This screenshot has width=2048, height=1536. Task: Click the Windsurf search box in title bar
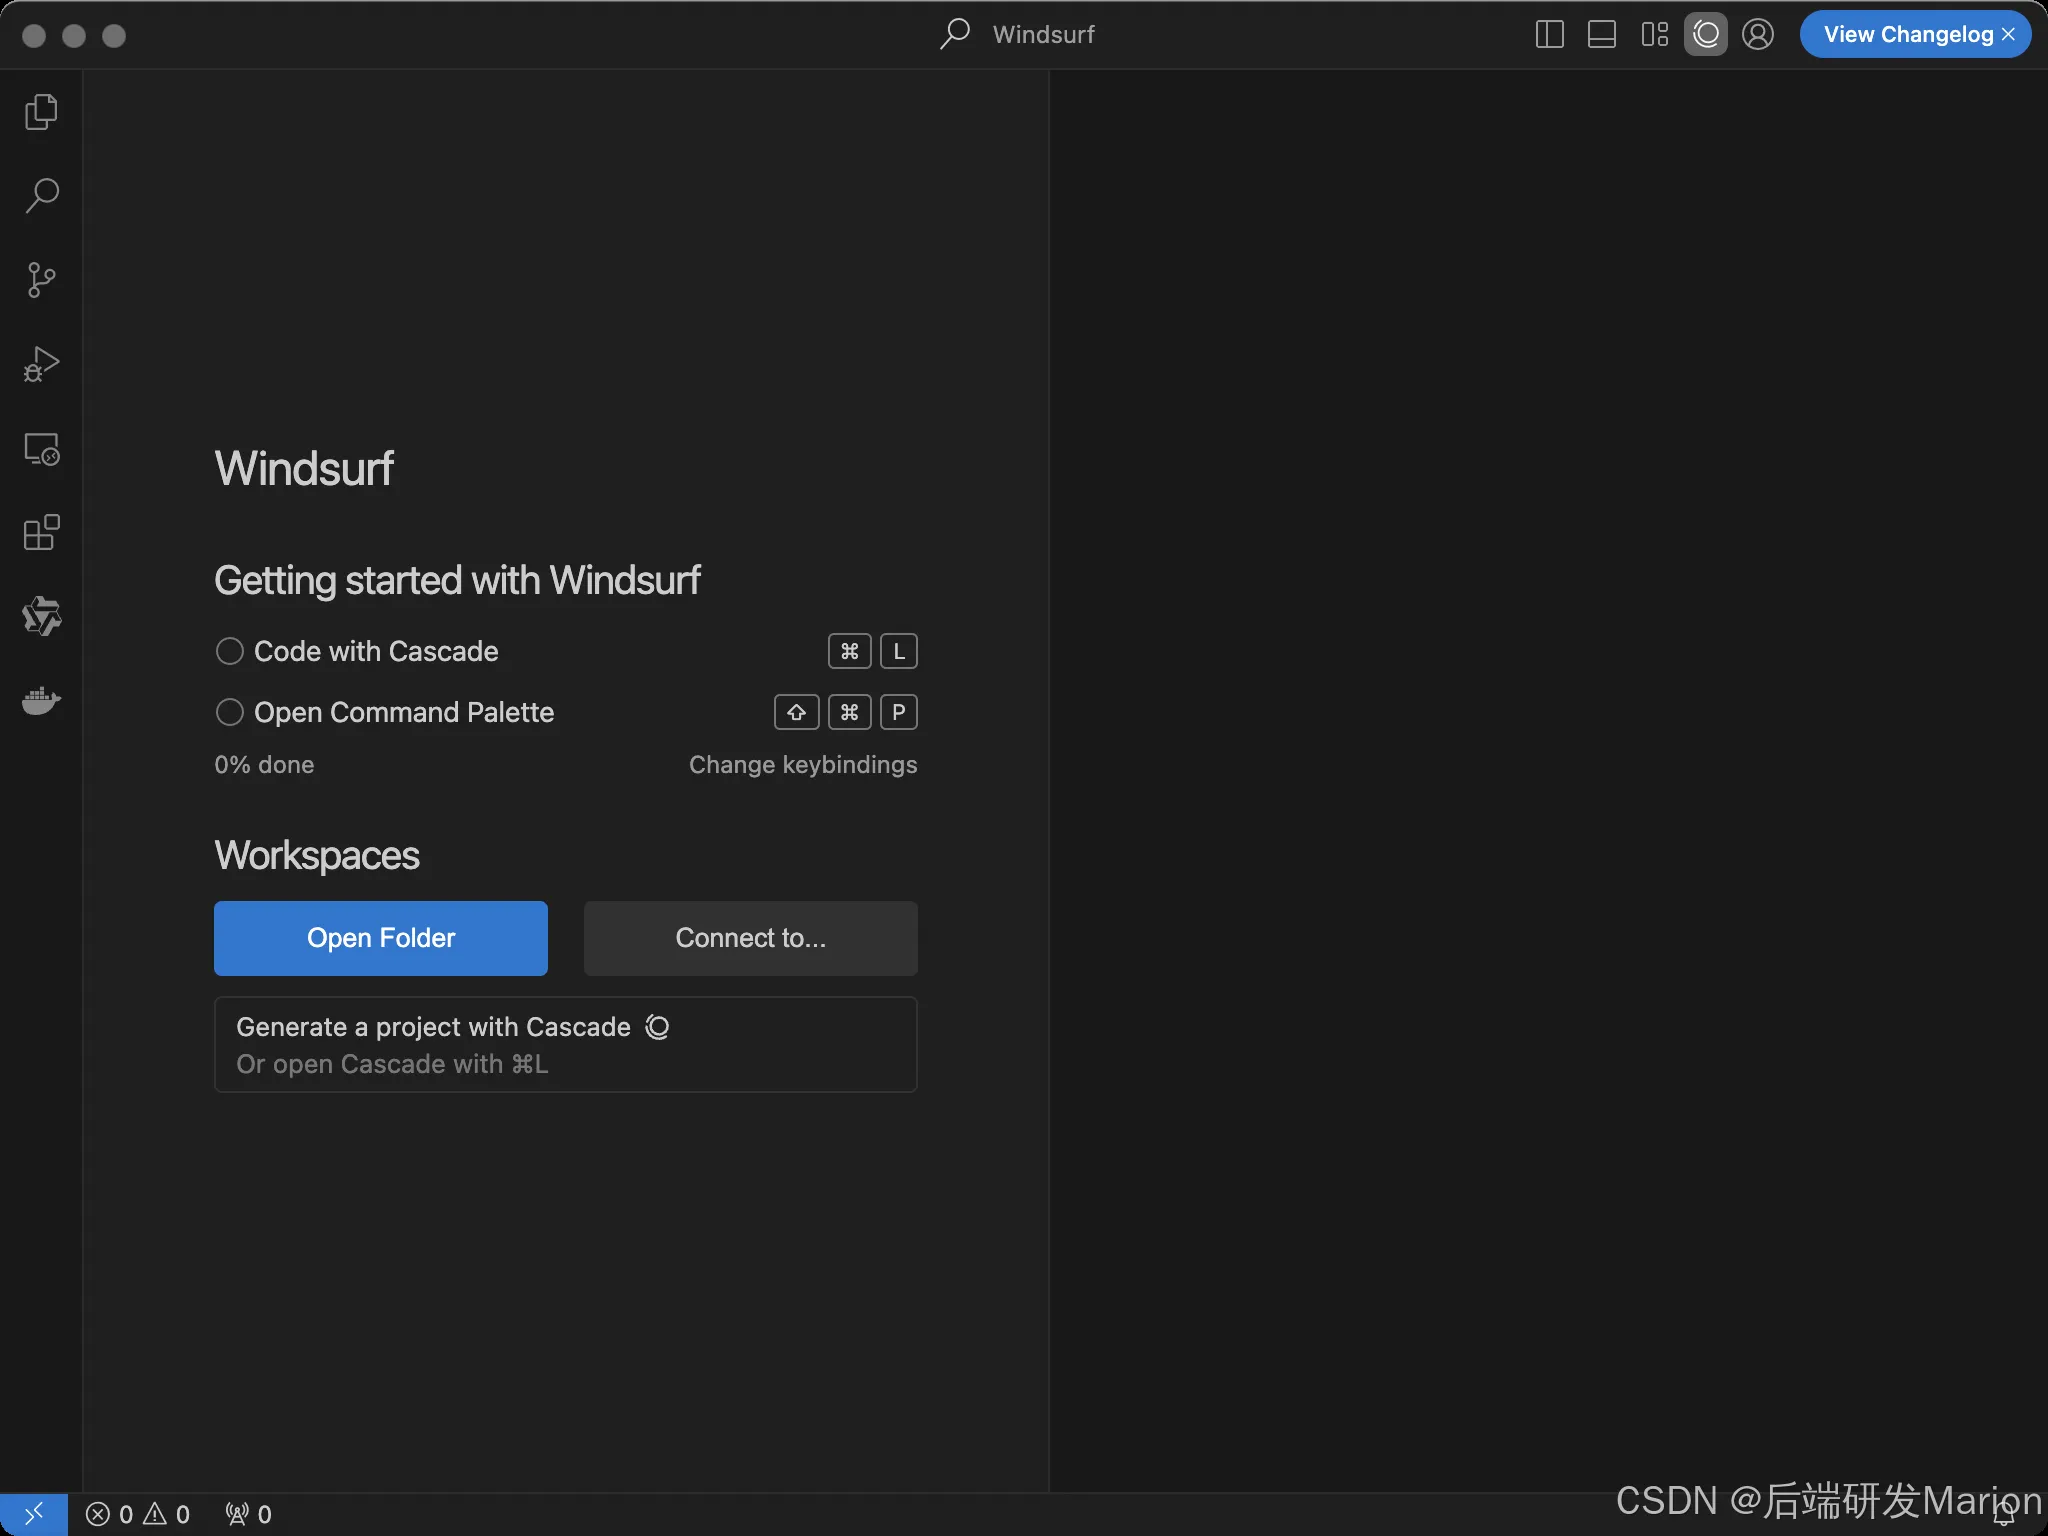coord(1018,34)
